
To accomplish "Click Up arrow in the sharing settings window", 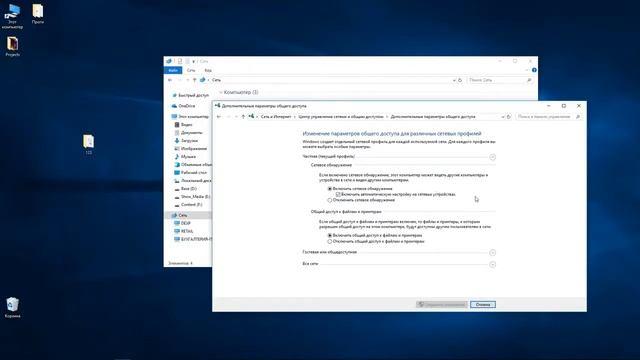I will pos(243,117).
